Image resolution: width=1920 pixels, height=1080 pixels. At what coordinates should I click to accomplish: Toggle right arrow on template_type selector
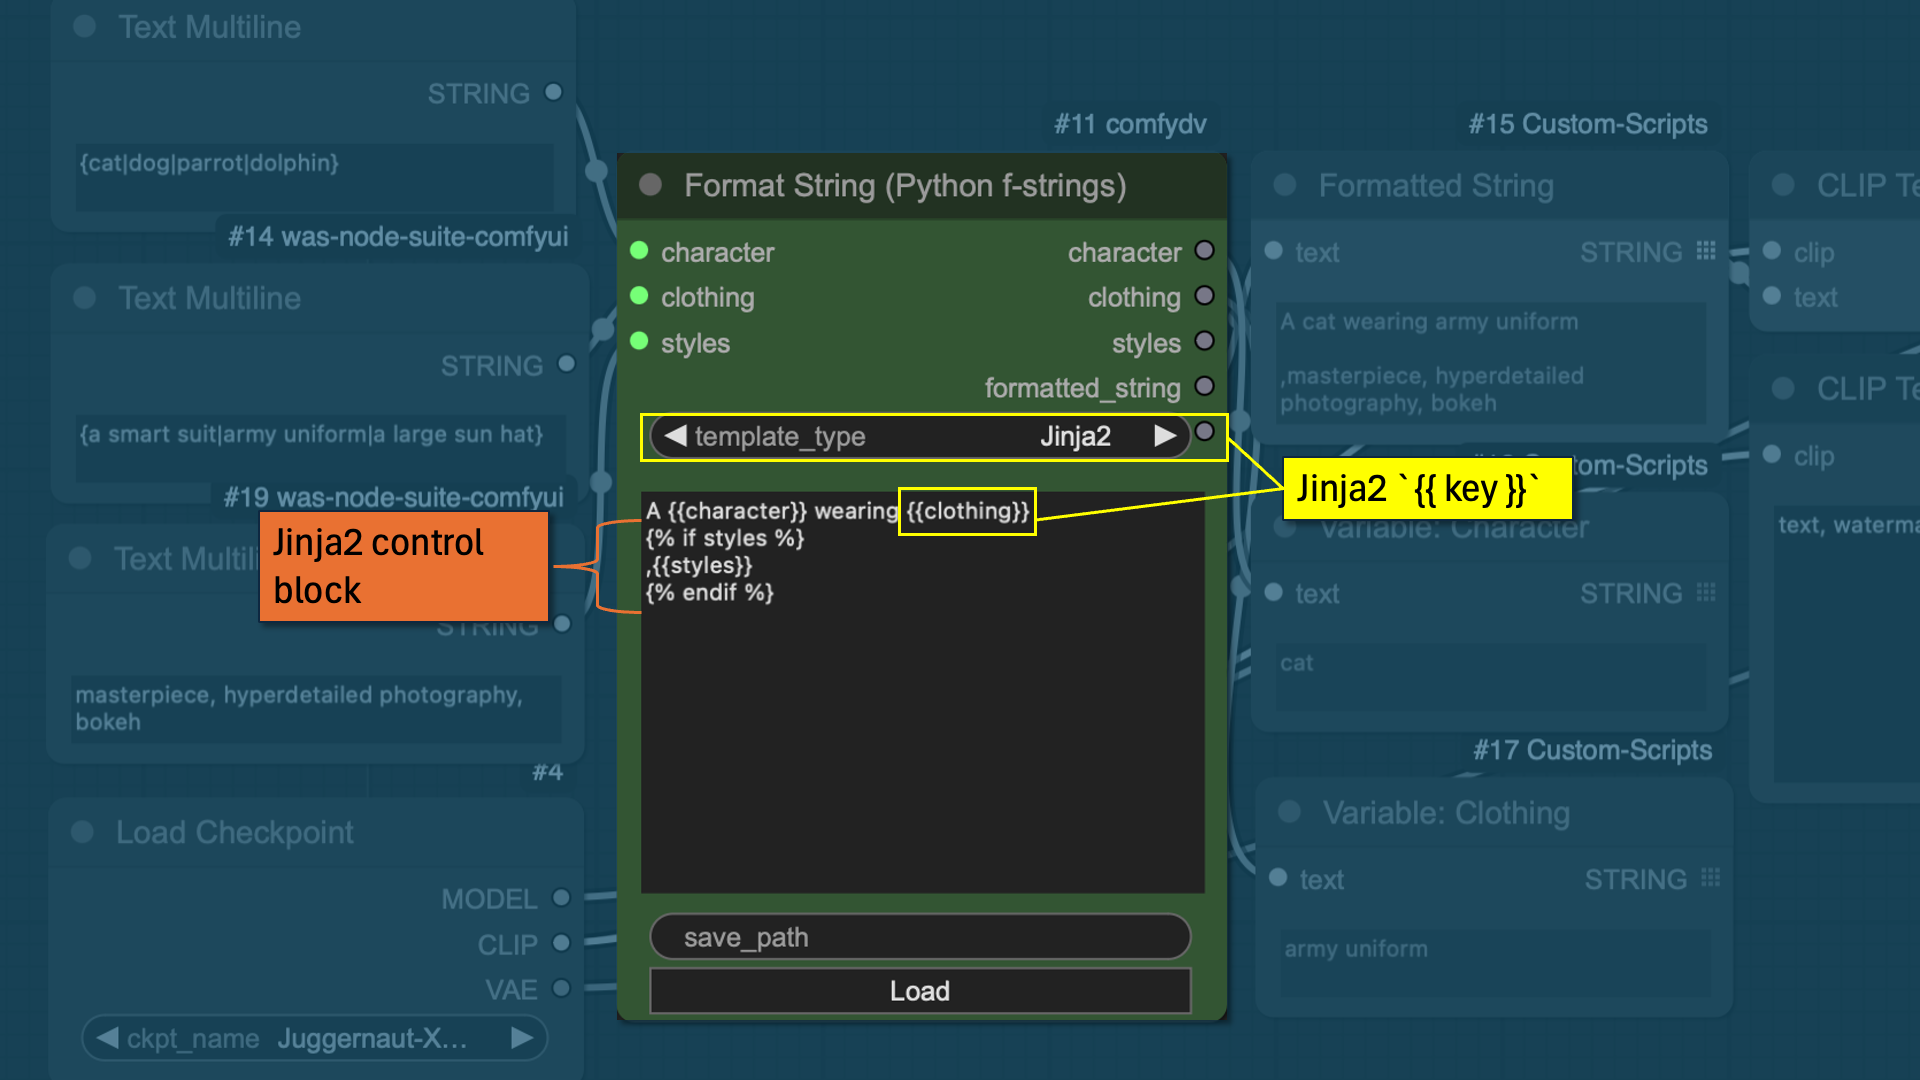pyautogui.click(x=1159, y=436)
